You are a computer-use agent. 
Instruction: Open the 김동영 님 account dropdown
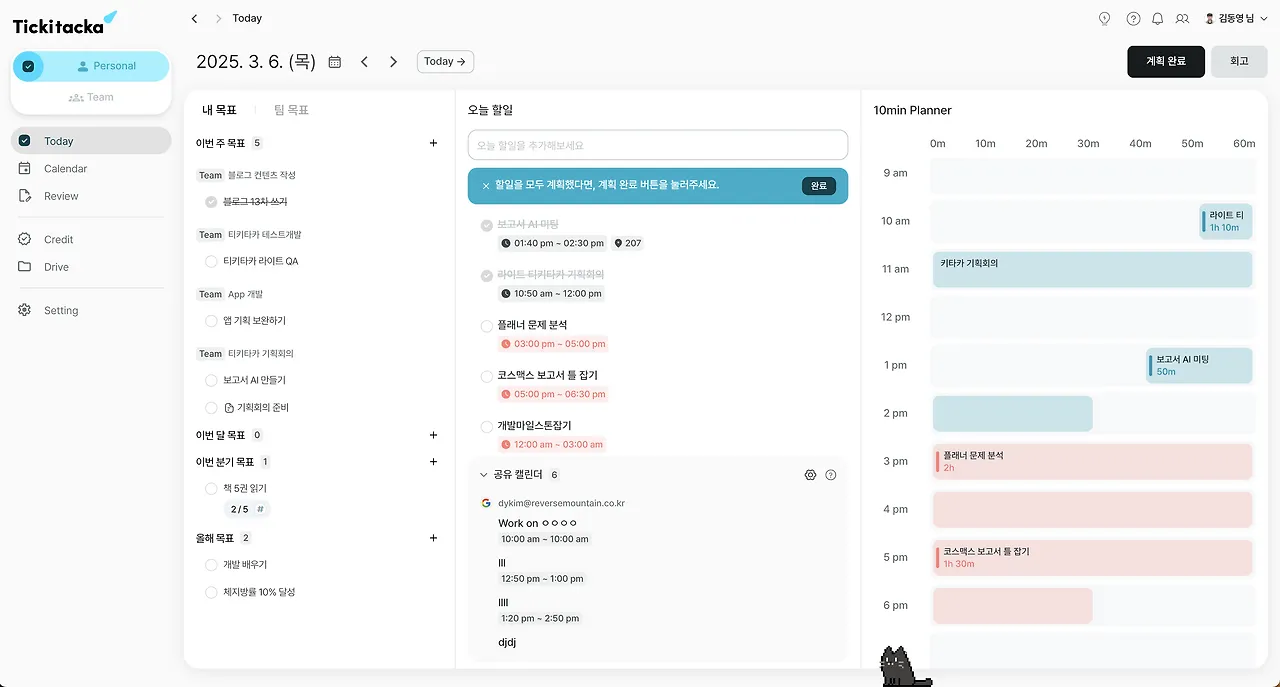(x=1236, y=18)
